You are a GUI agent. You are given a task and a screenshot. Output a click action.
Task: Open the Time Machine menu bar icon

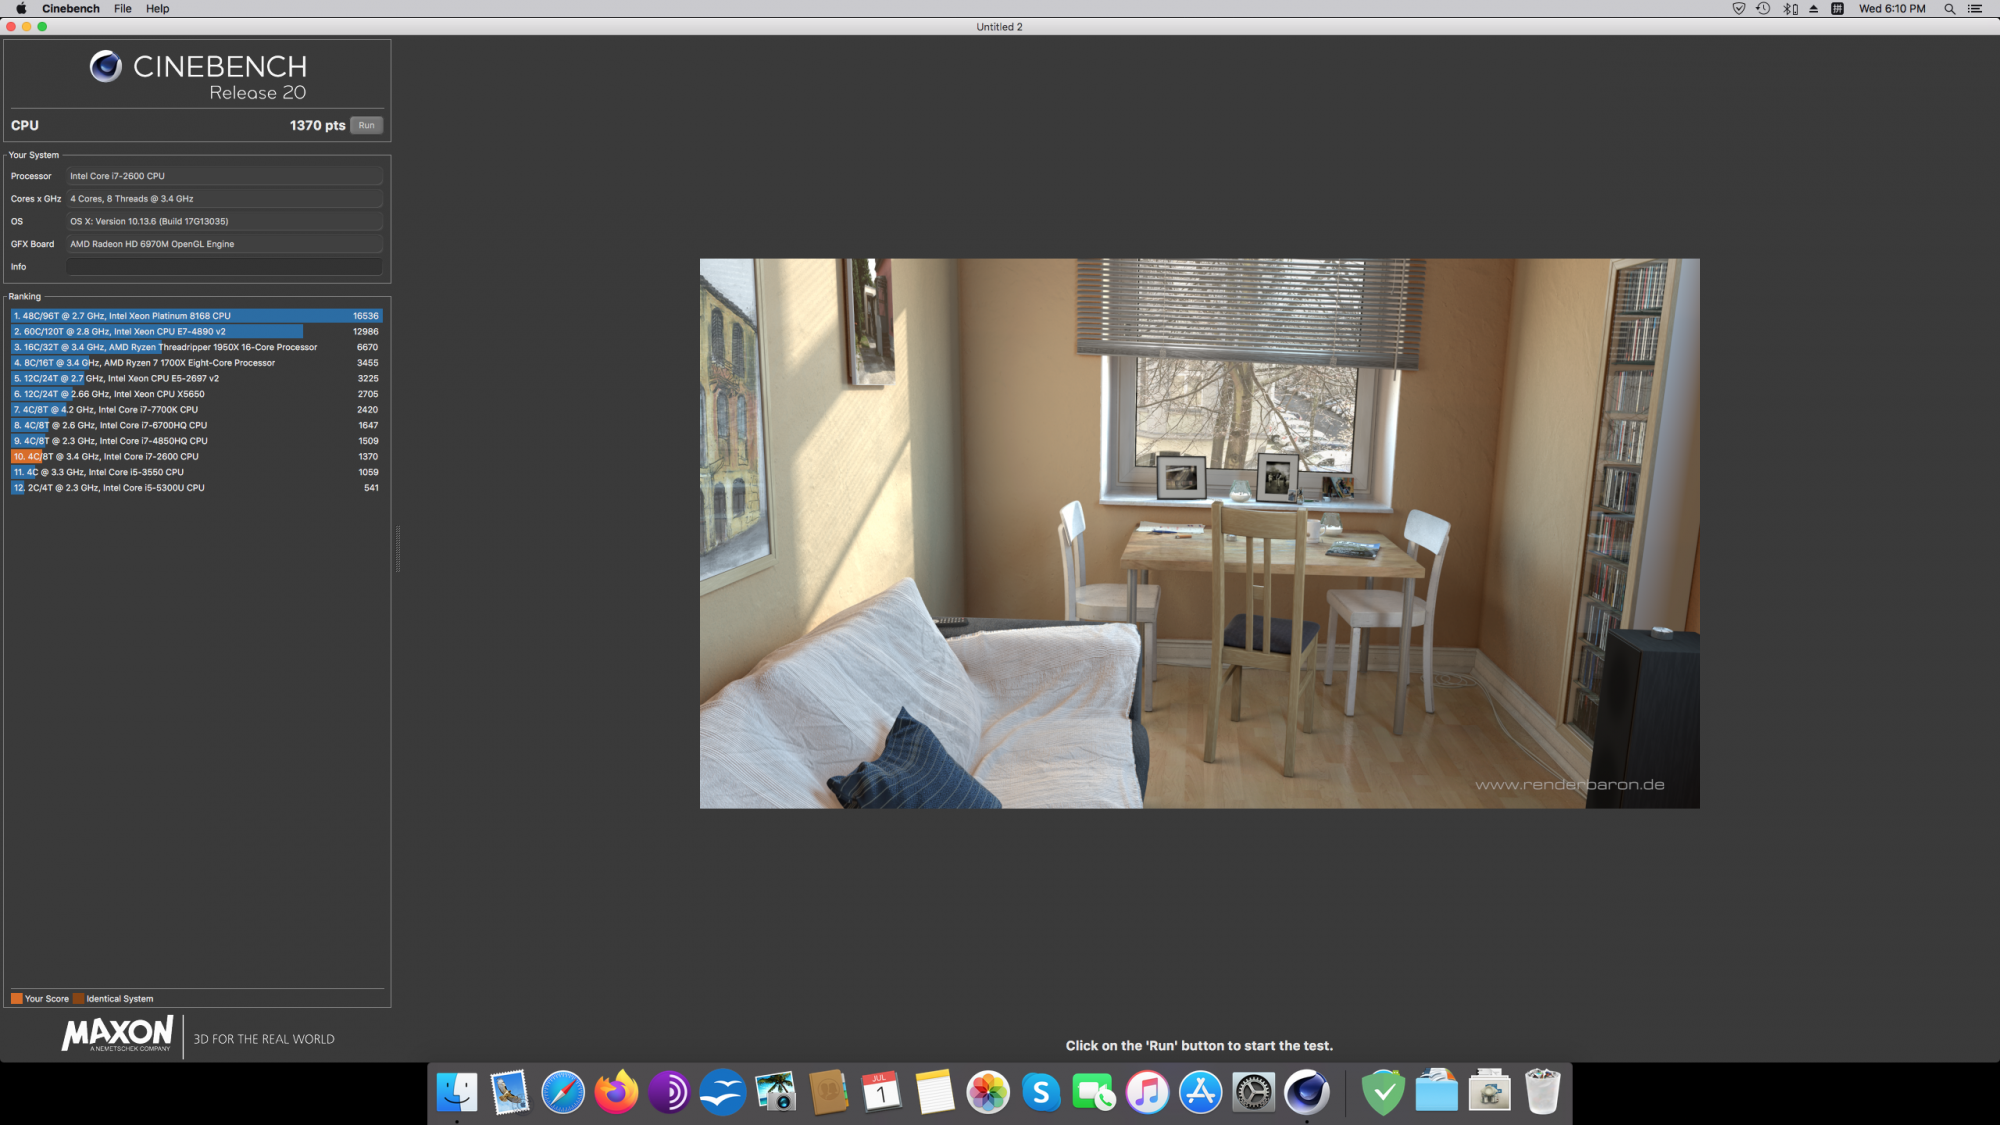click(1763, 9)
